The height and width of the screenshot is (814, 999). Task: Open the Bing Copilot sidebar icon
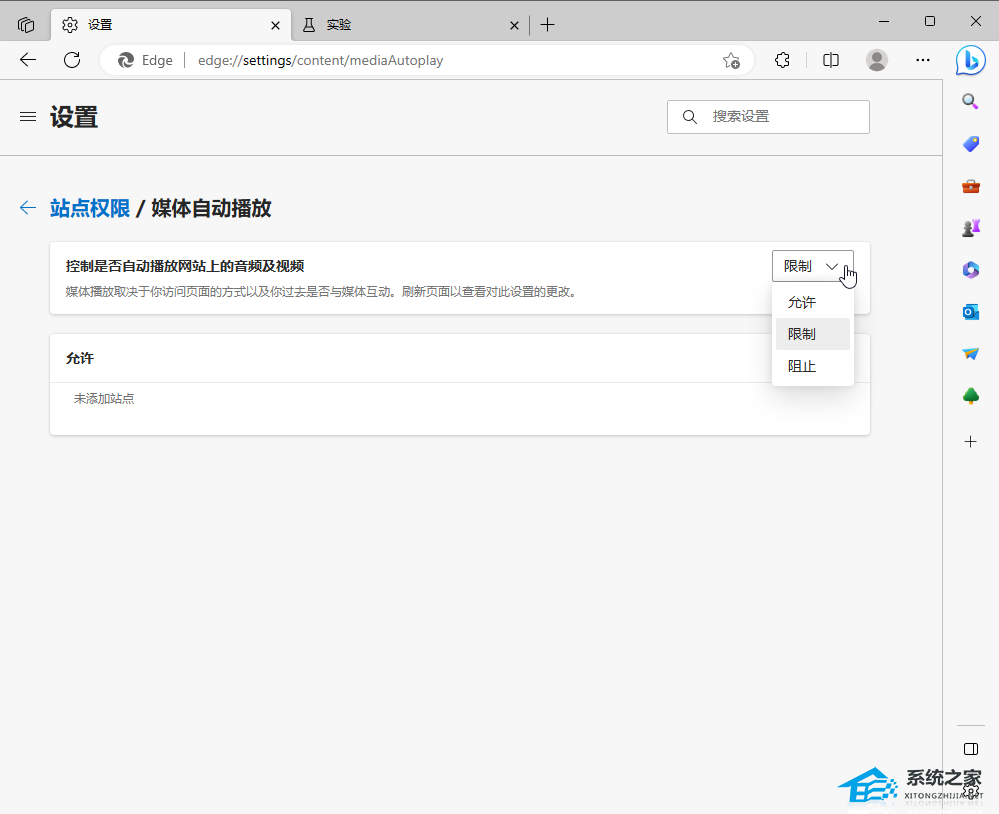click(x=970, y=60)
